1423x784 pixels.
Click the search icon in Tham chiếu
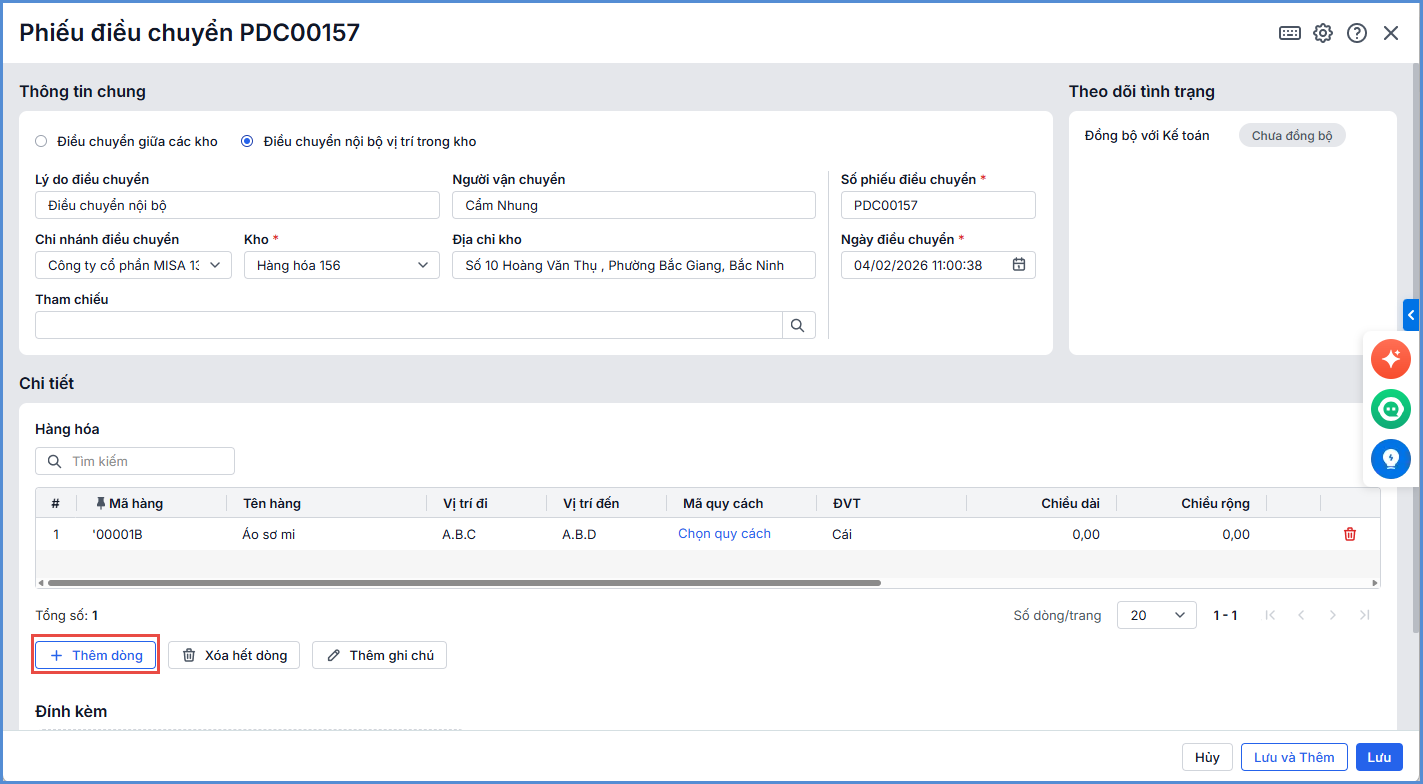click(798, 325)
